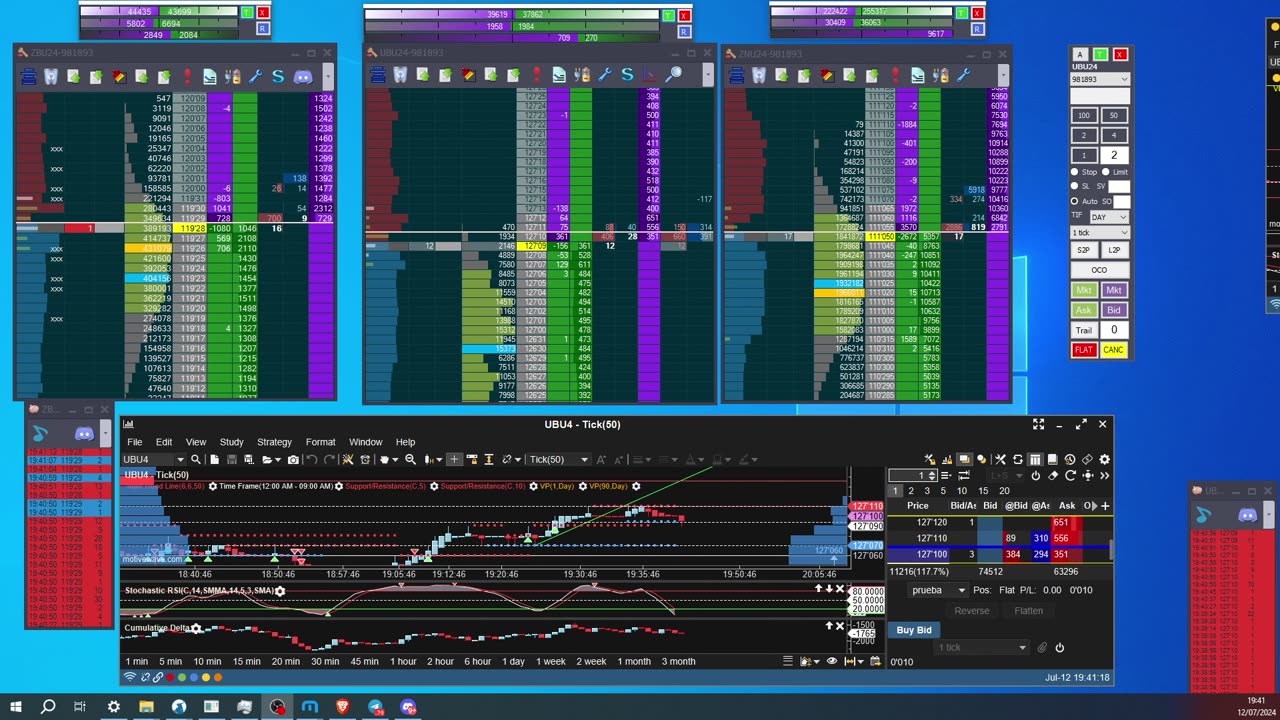Expand the UBU24 DOM toolbar overflow arrow

click(x=708, y=75)
